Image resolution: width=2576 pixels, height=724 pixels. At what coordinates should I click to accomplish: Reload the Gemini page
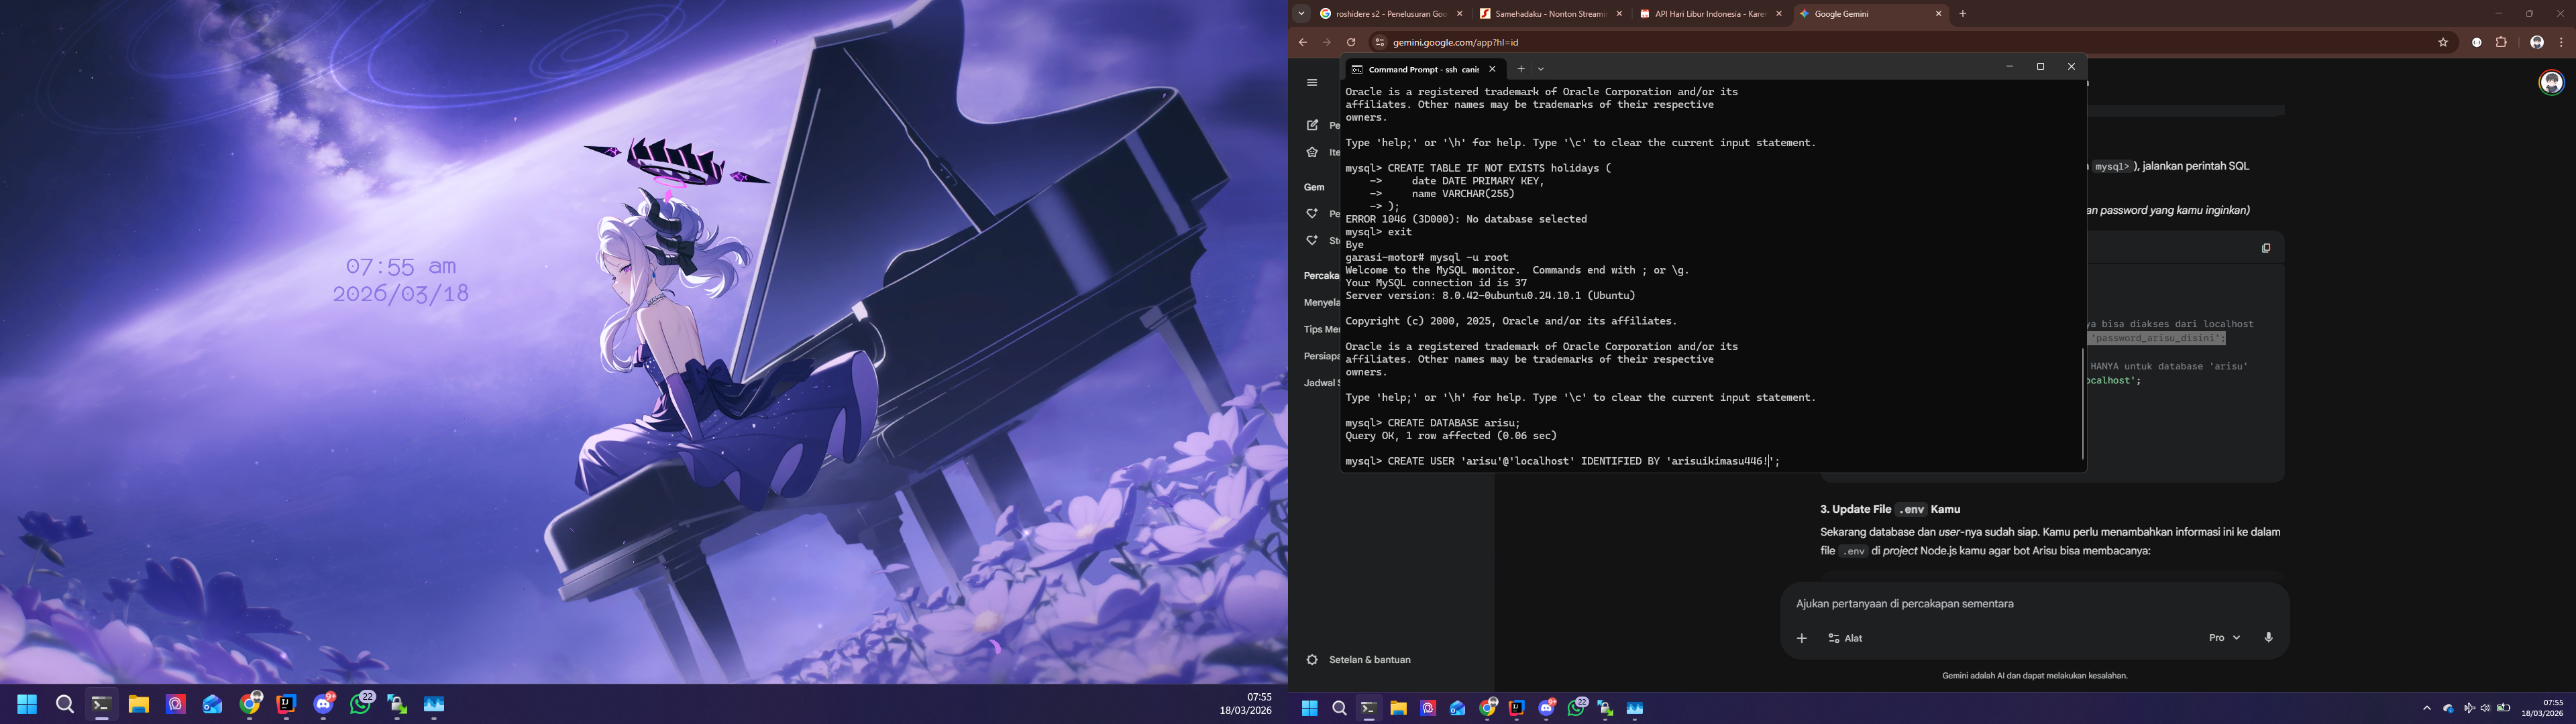1351,43
